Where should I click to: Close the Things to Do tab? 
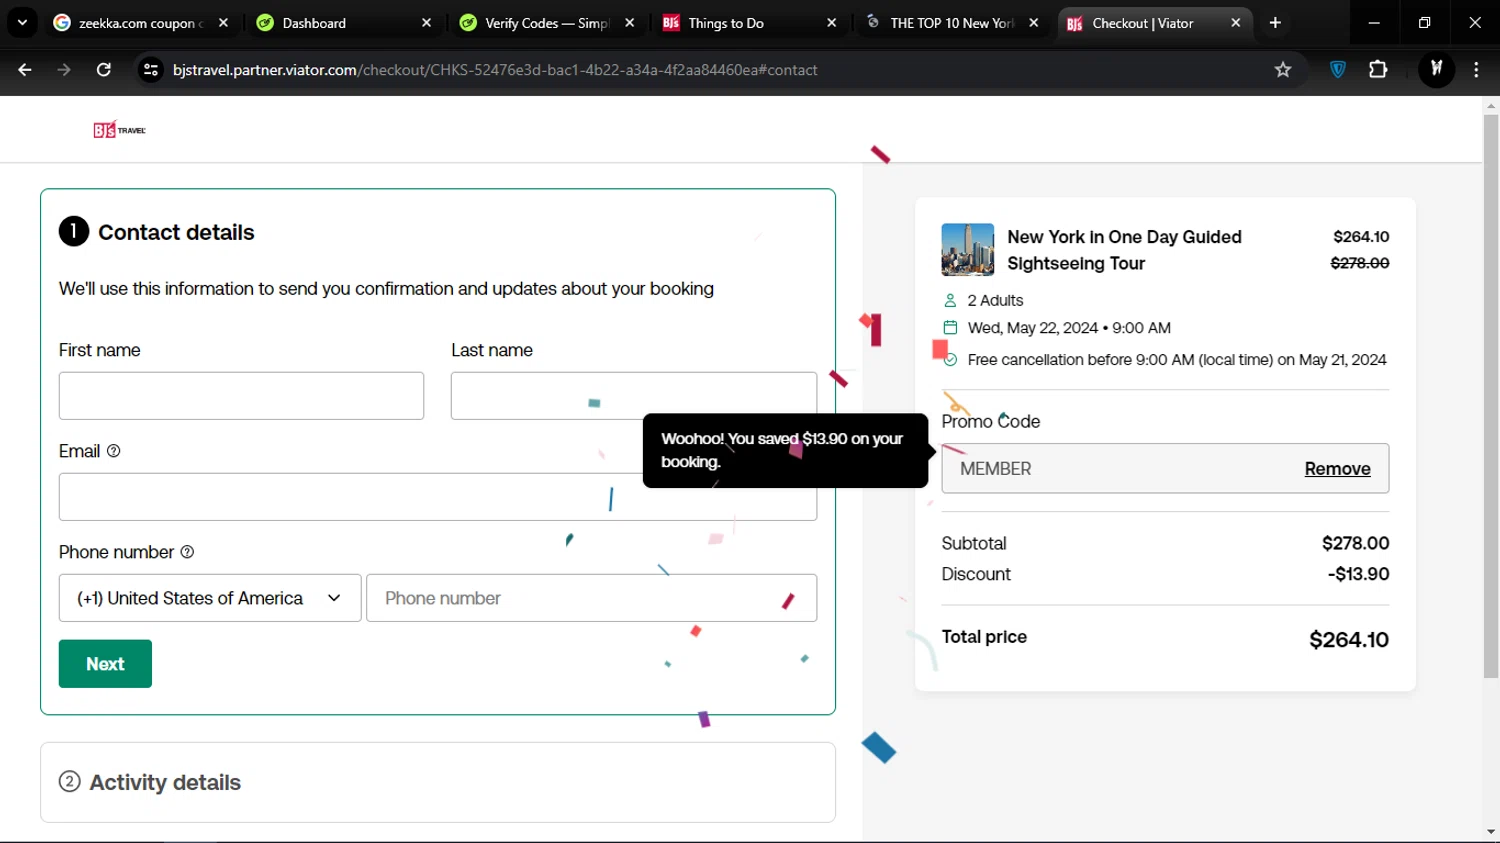pyautogui.click(x=832, y=23)
